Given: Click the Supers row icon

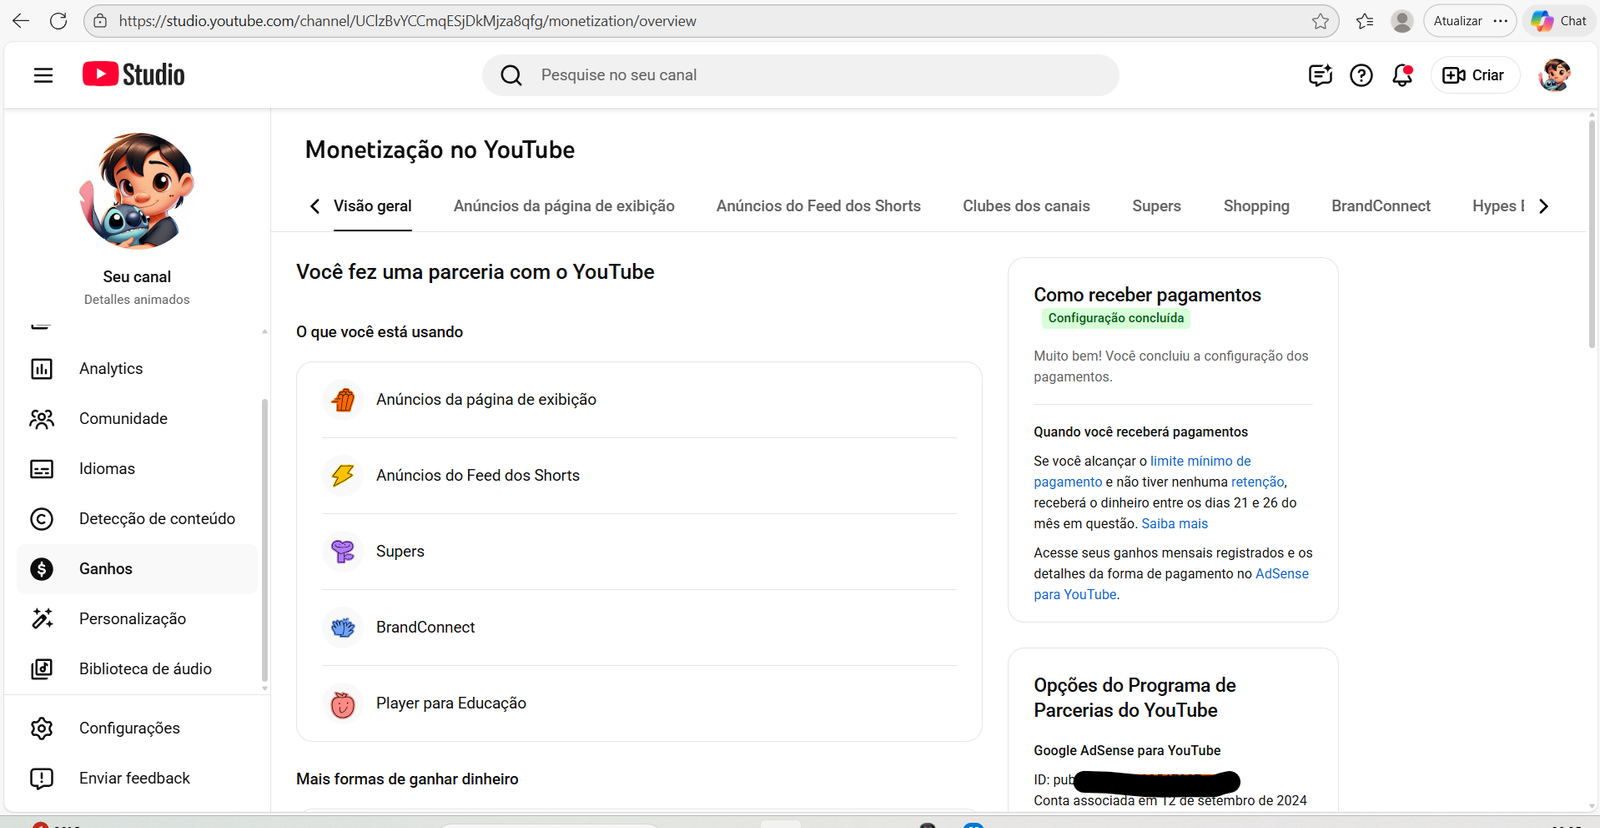Looking at the screenshot, I should 343,552.
